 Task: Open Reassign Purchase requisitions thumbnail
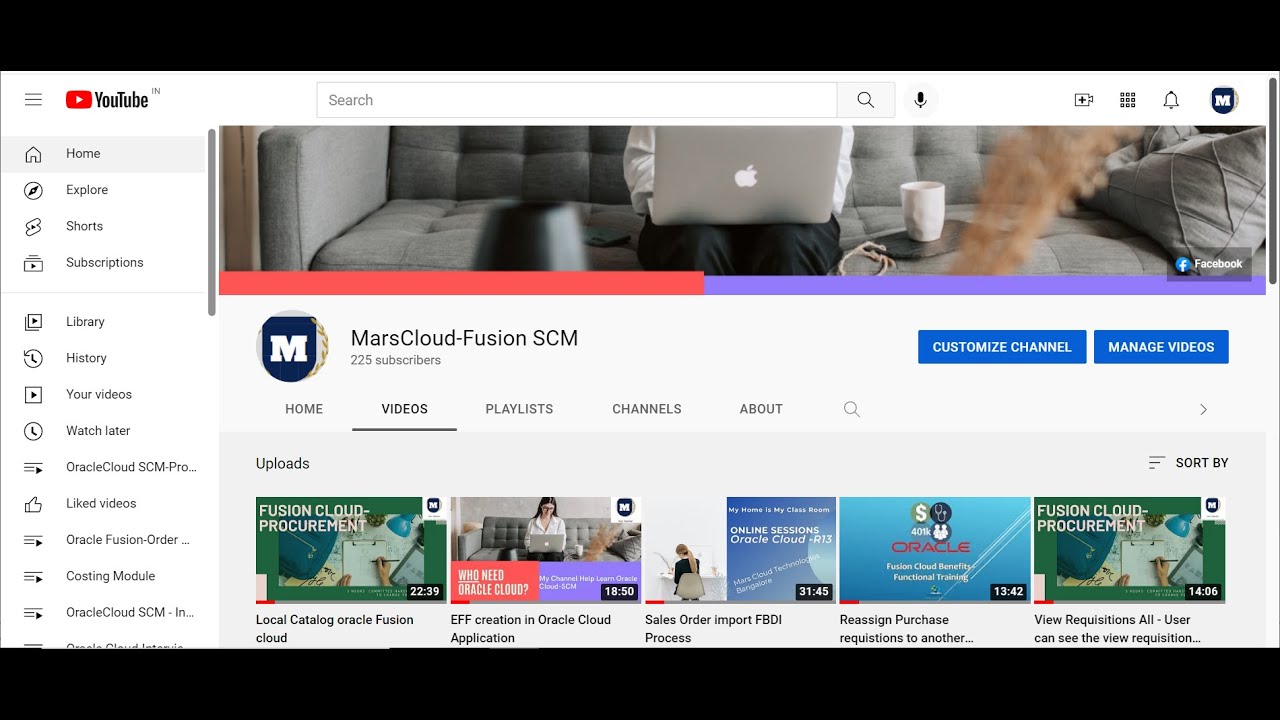point(935,550)
